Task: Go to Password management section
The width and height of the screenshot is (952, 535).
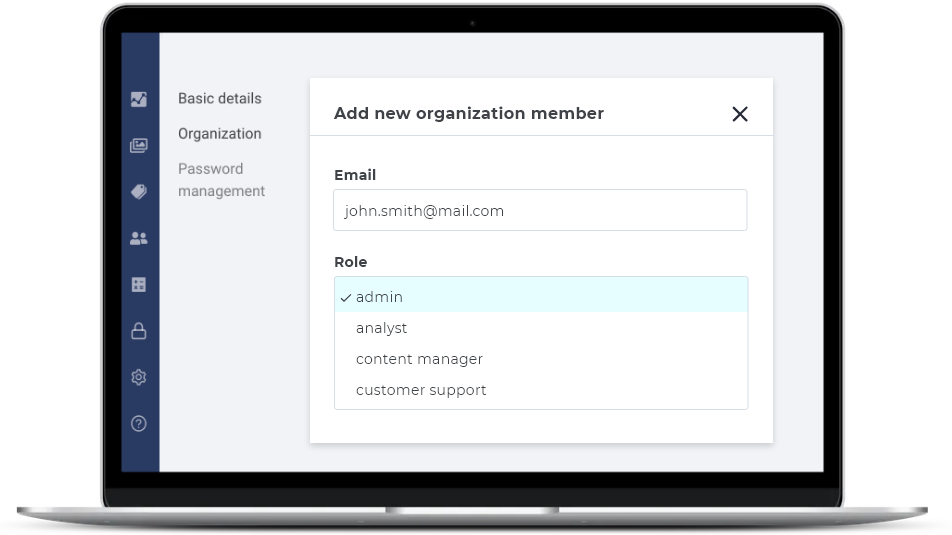Action: (221, 180)
